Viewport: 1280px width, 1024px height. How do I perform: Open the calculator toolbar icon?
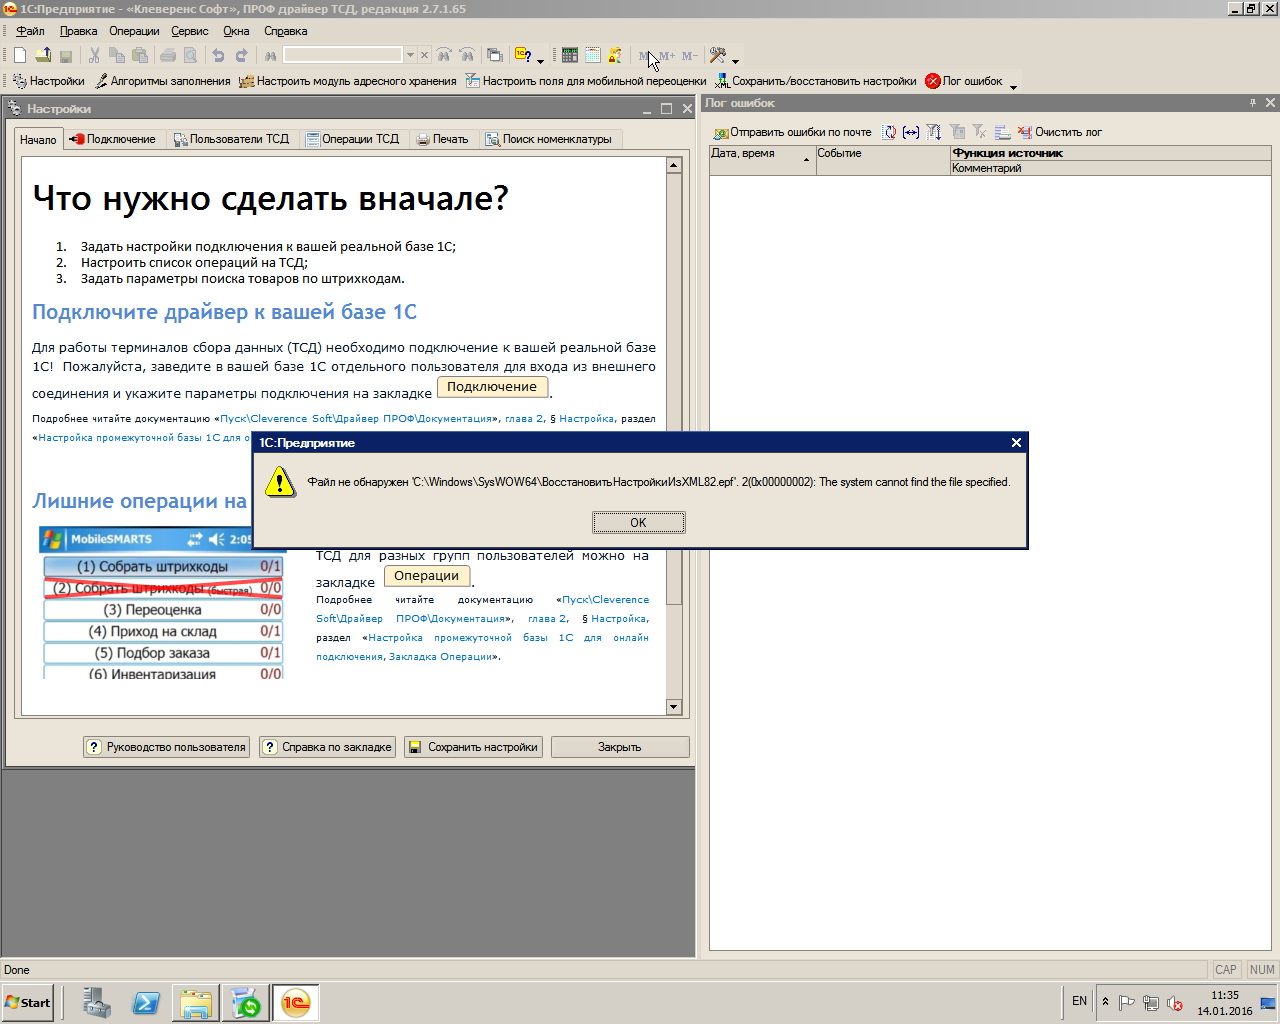click(570, 55)
